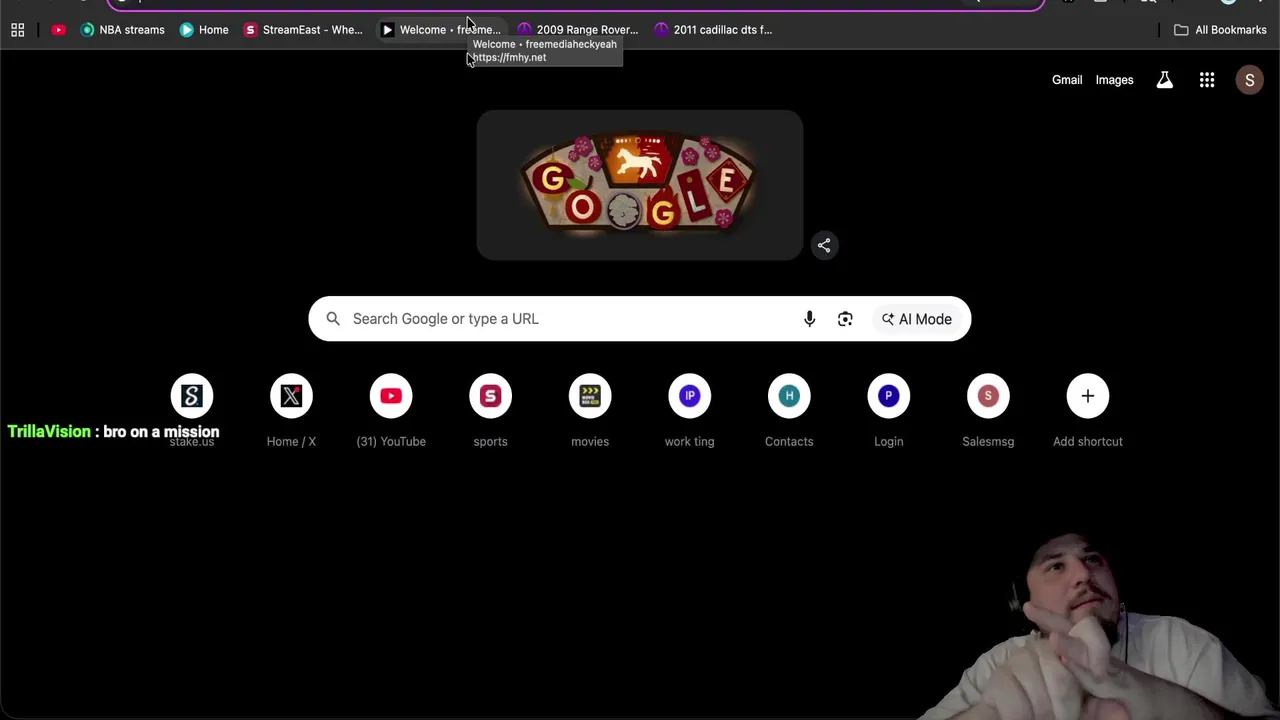
Task: Open the StreamEast bookmark
Action: tap(304, 30)
